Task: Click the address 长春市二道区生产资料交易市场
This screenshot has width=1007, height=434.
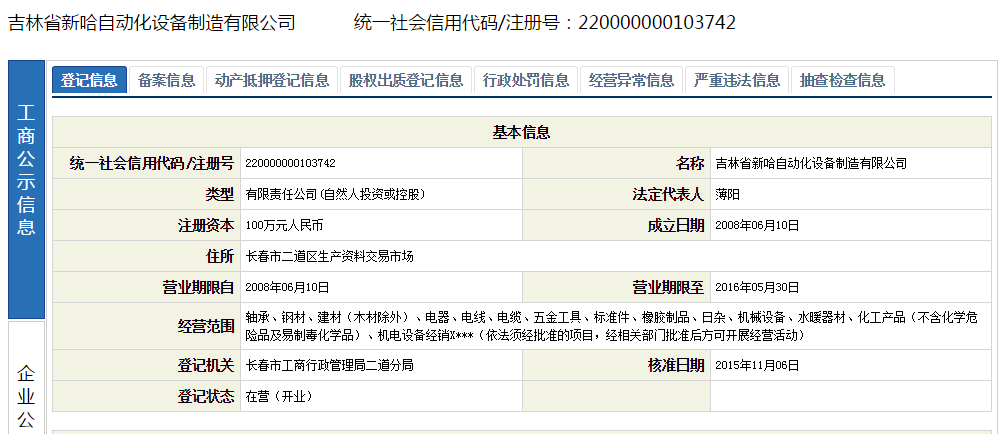Action: pos(329,256)
